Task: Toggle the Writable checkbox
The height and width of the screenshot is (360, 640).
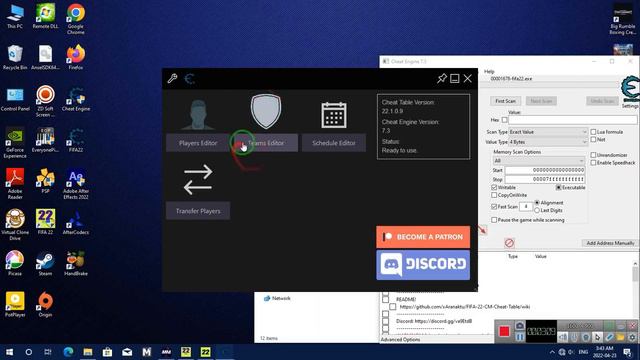Action: click(x=494, y=187)
